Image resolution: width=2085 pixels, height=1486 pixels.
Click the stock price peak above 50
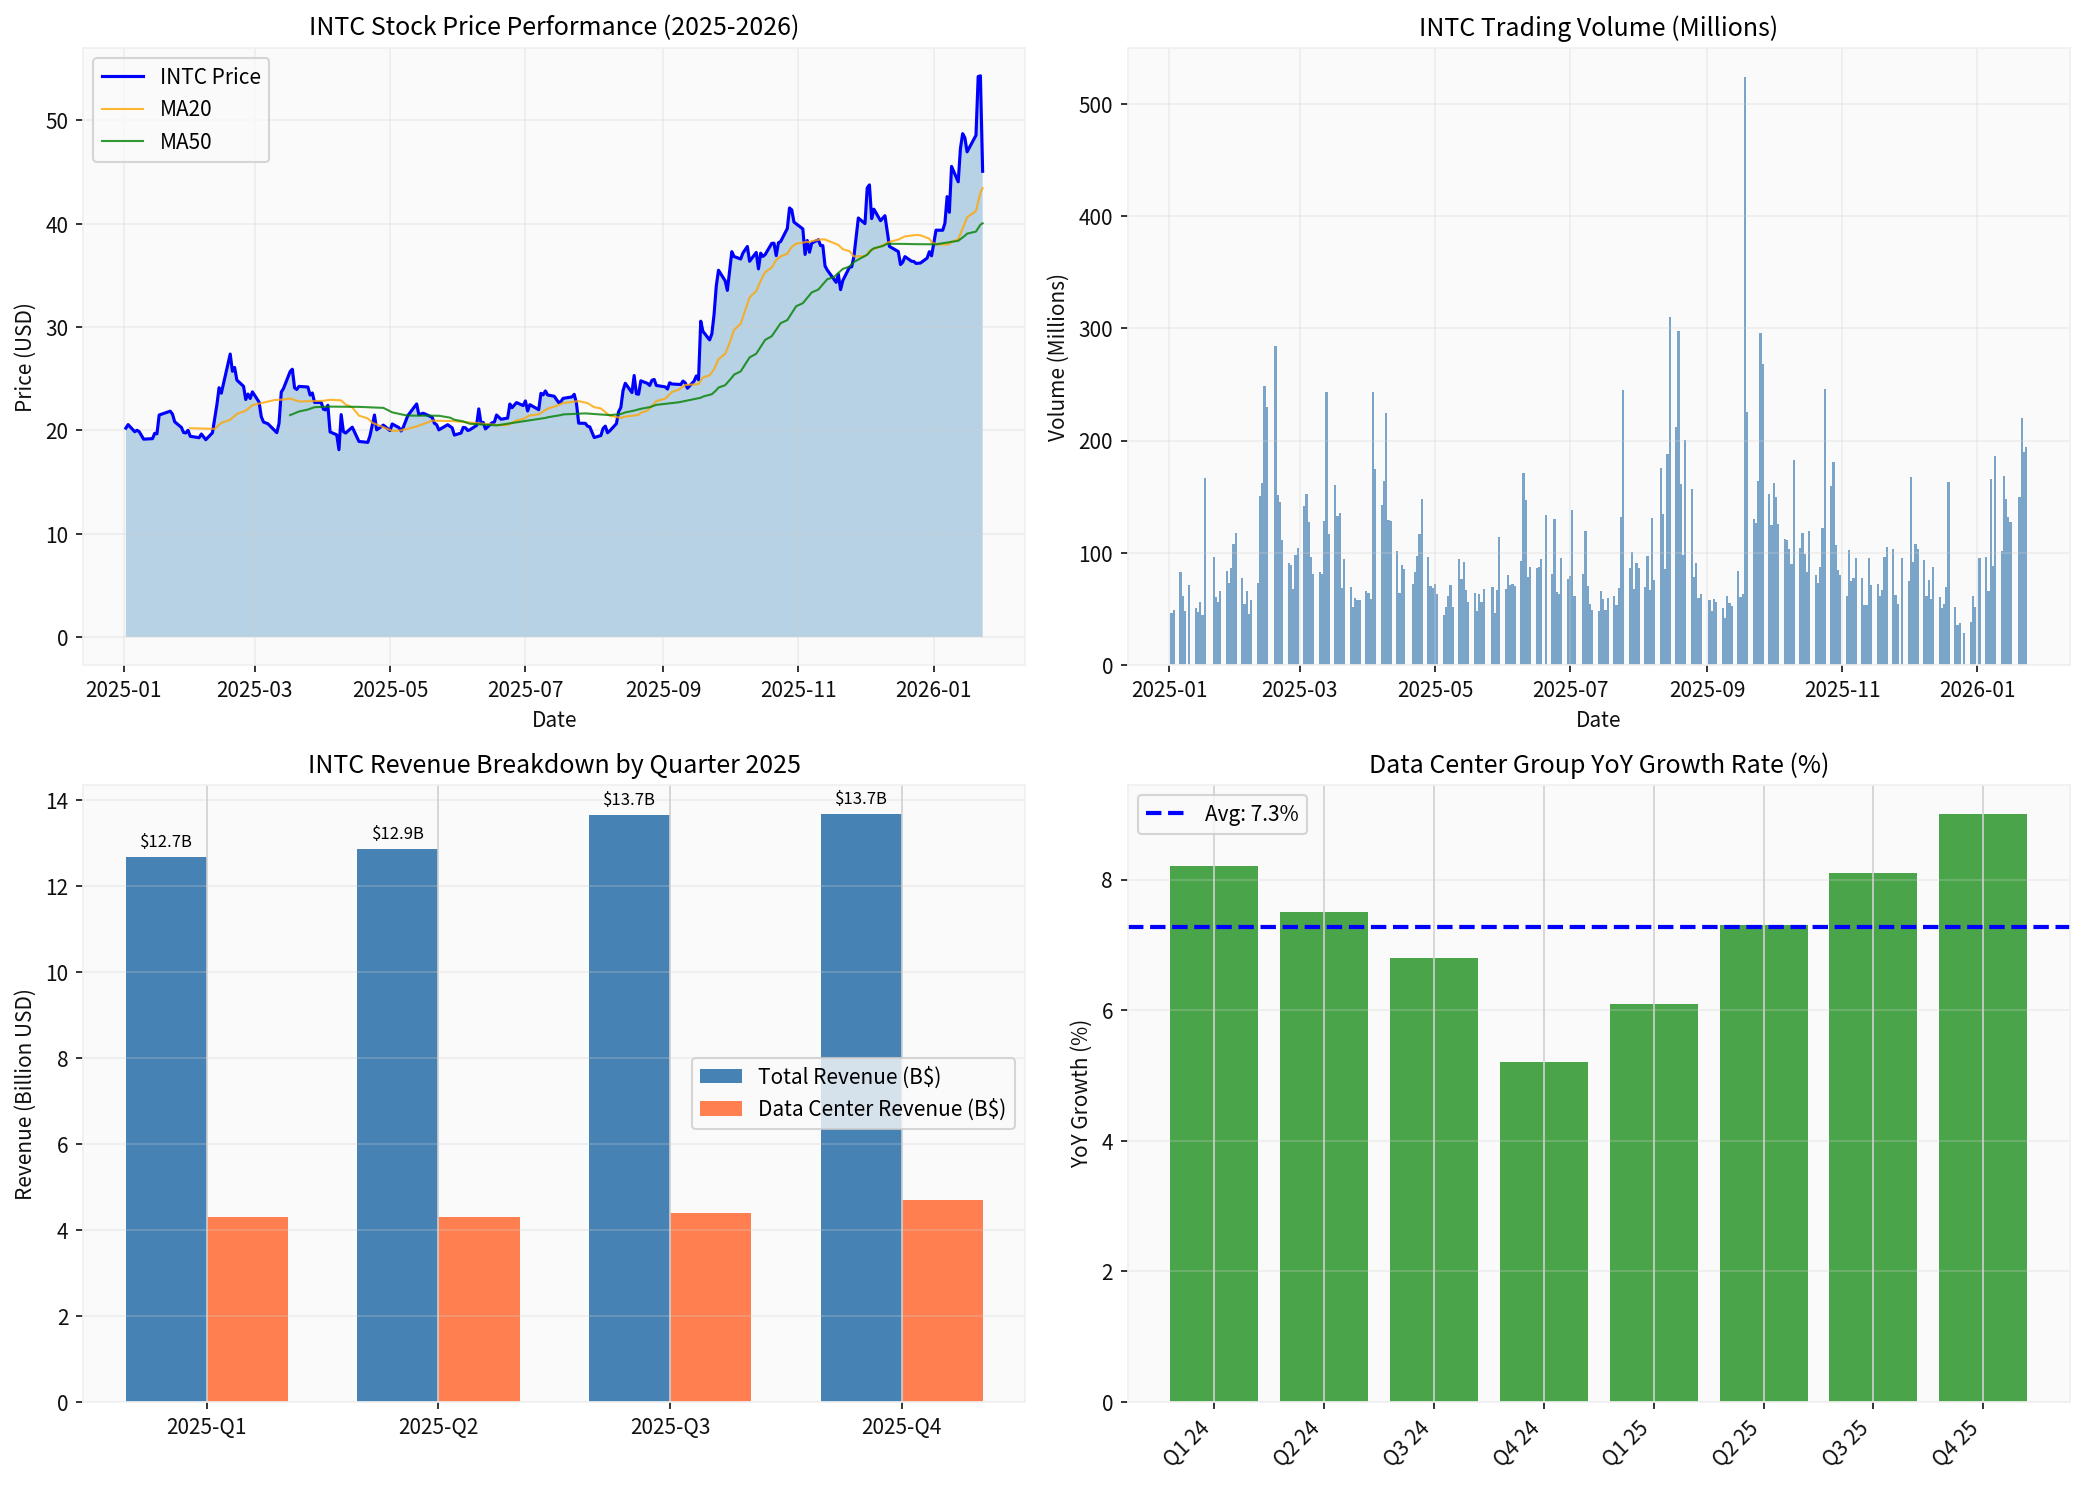point(979,77)
